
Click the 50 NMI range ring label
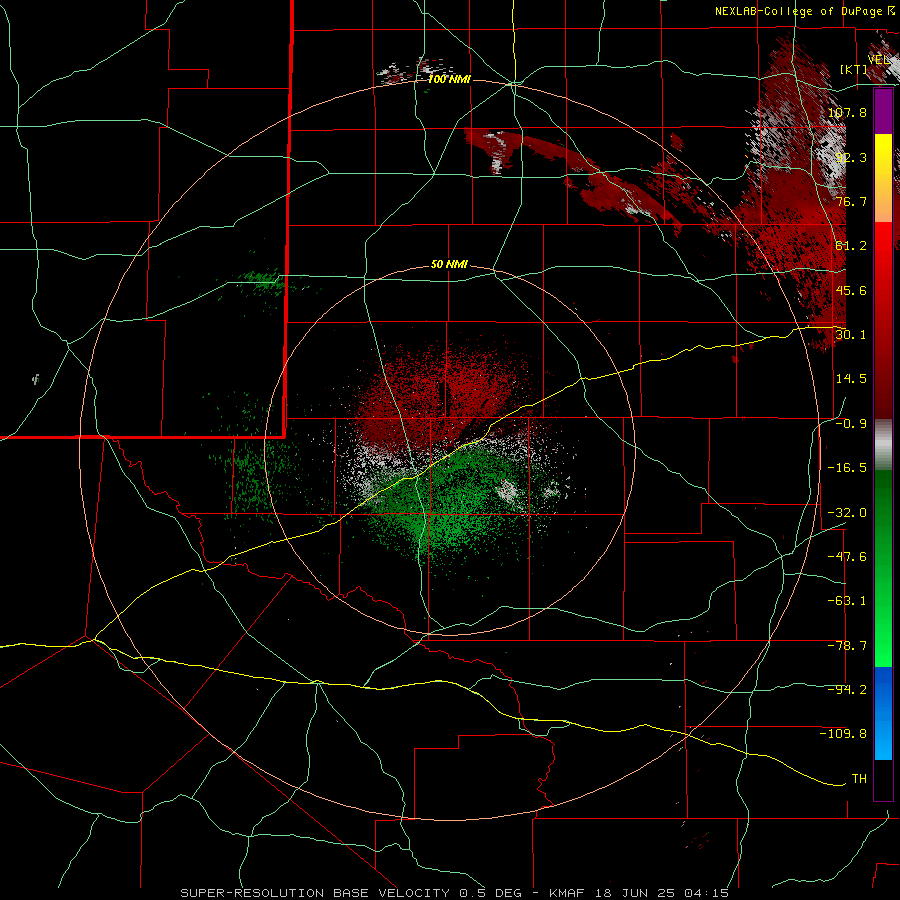point(449,265)
